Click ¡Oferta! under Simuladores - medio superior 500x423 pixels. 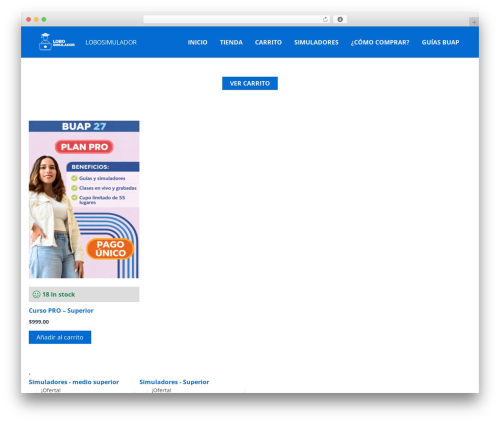(51, 390)
